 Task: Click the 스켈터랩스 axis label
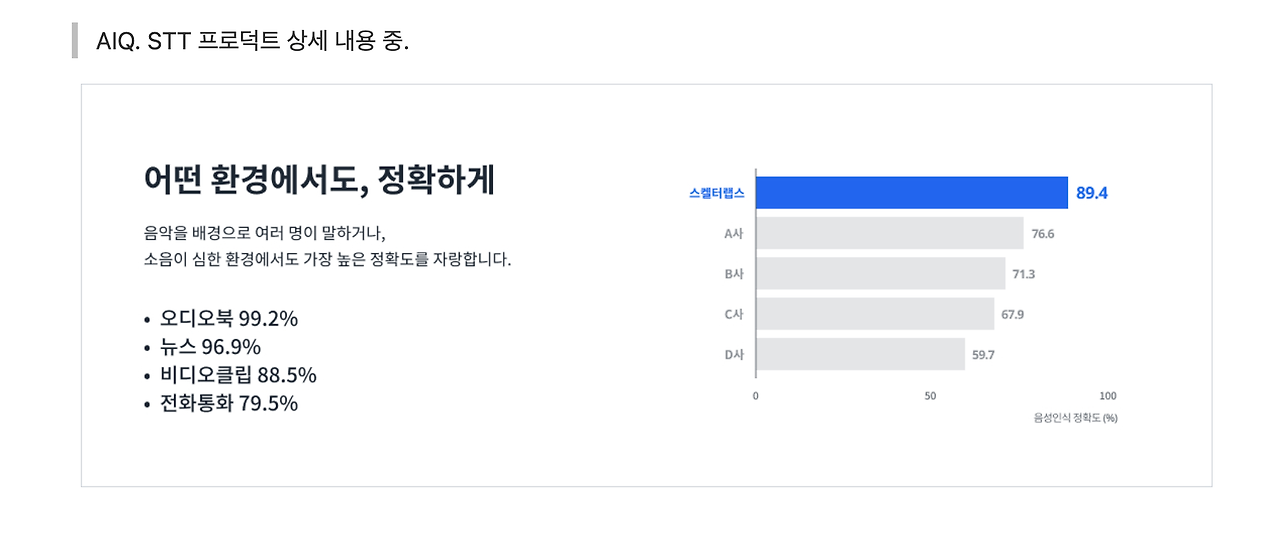716,193
